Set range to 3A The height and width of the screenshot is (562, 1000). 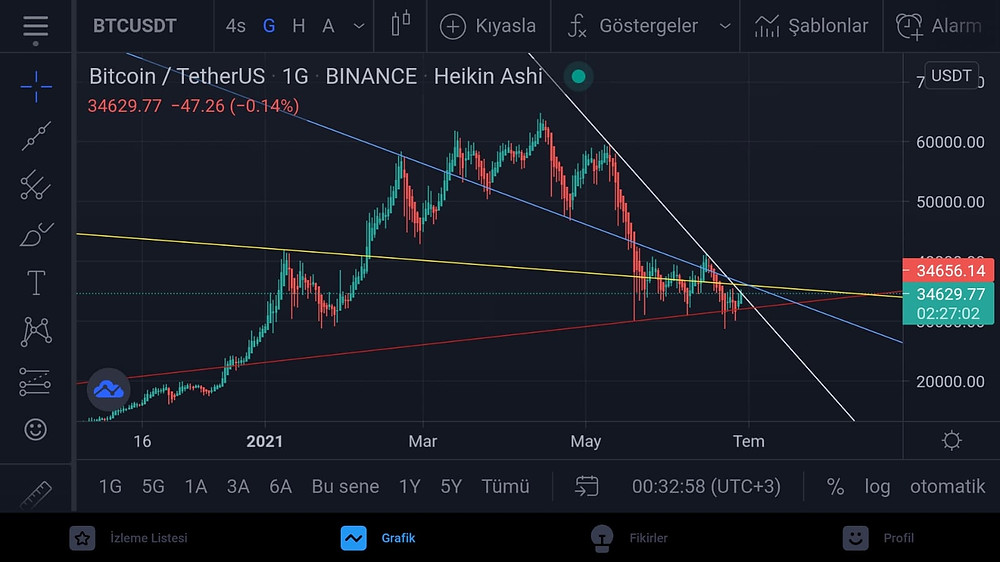[238, 487]
